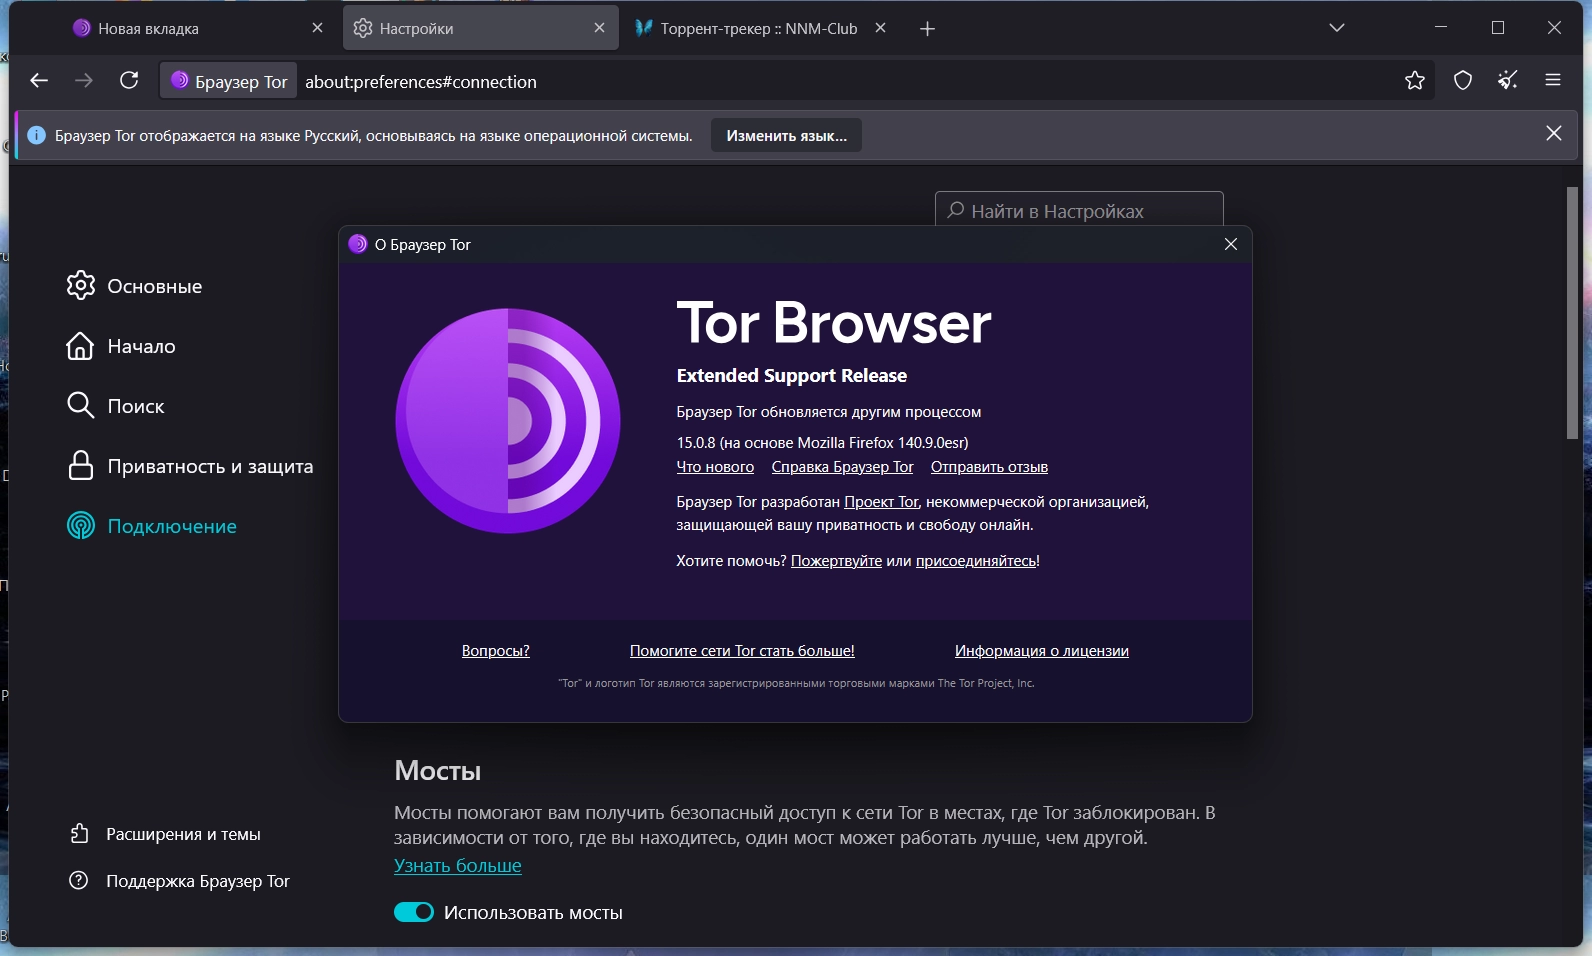Open the shield security level panel
This screenshot has width=1592, height=956.
click(x=1463, y=81)
